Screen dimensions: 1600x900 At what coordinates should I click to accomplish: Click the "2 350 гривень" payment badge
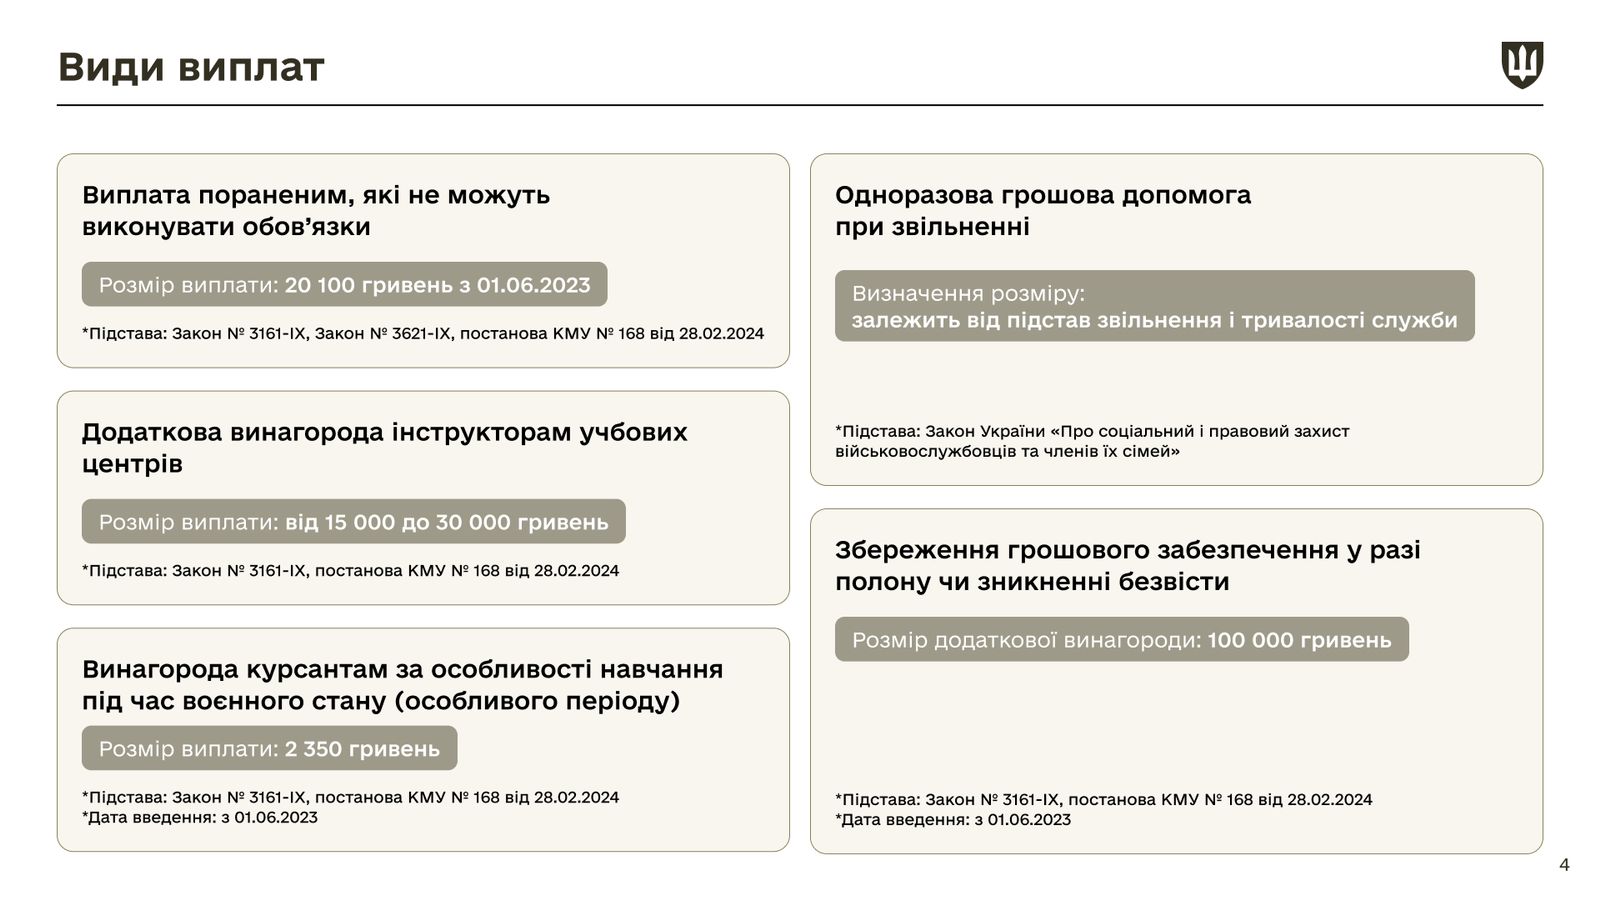(x=269, y=749)
